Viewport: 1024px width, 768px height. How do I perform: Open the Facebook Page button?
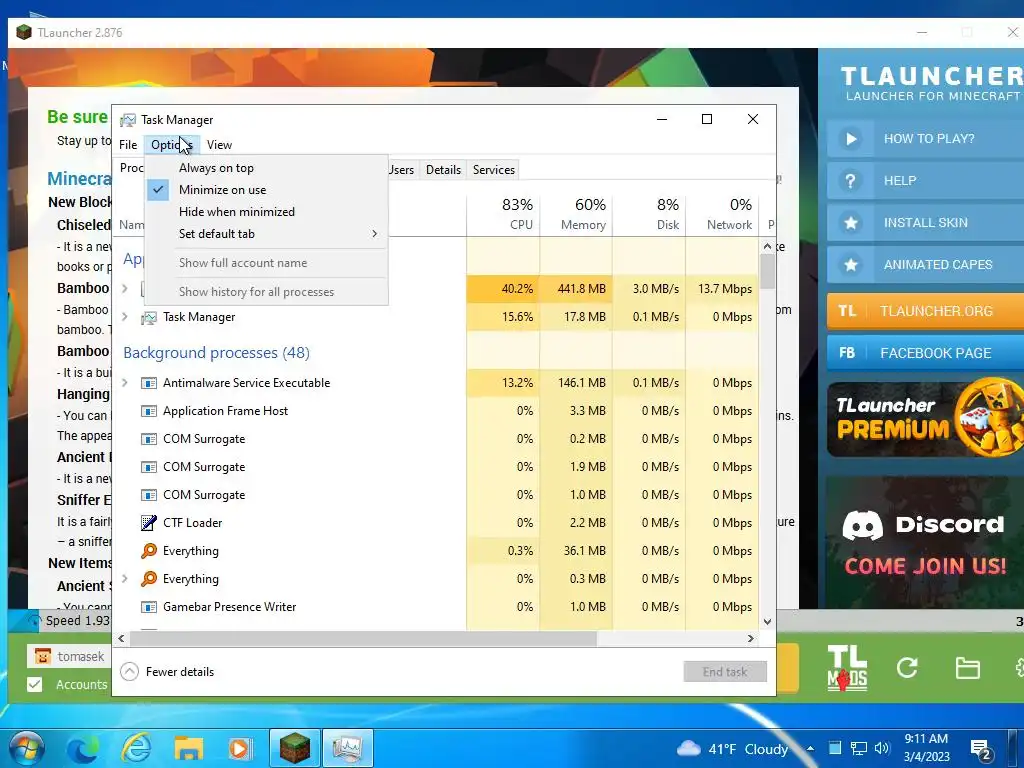[x=925, y=353]
